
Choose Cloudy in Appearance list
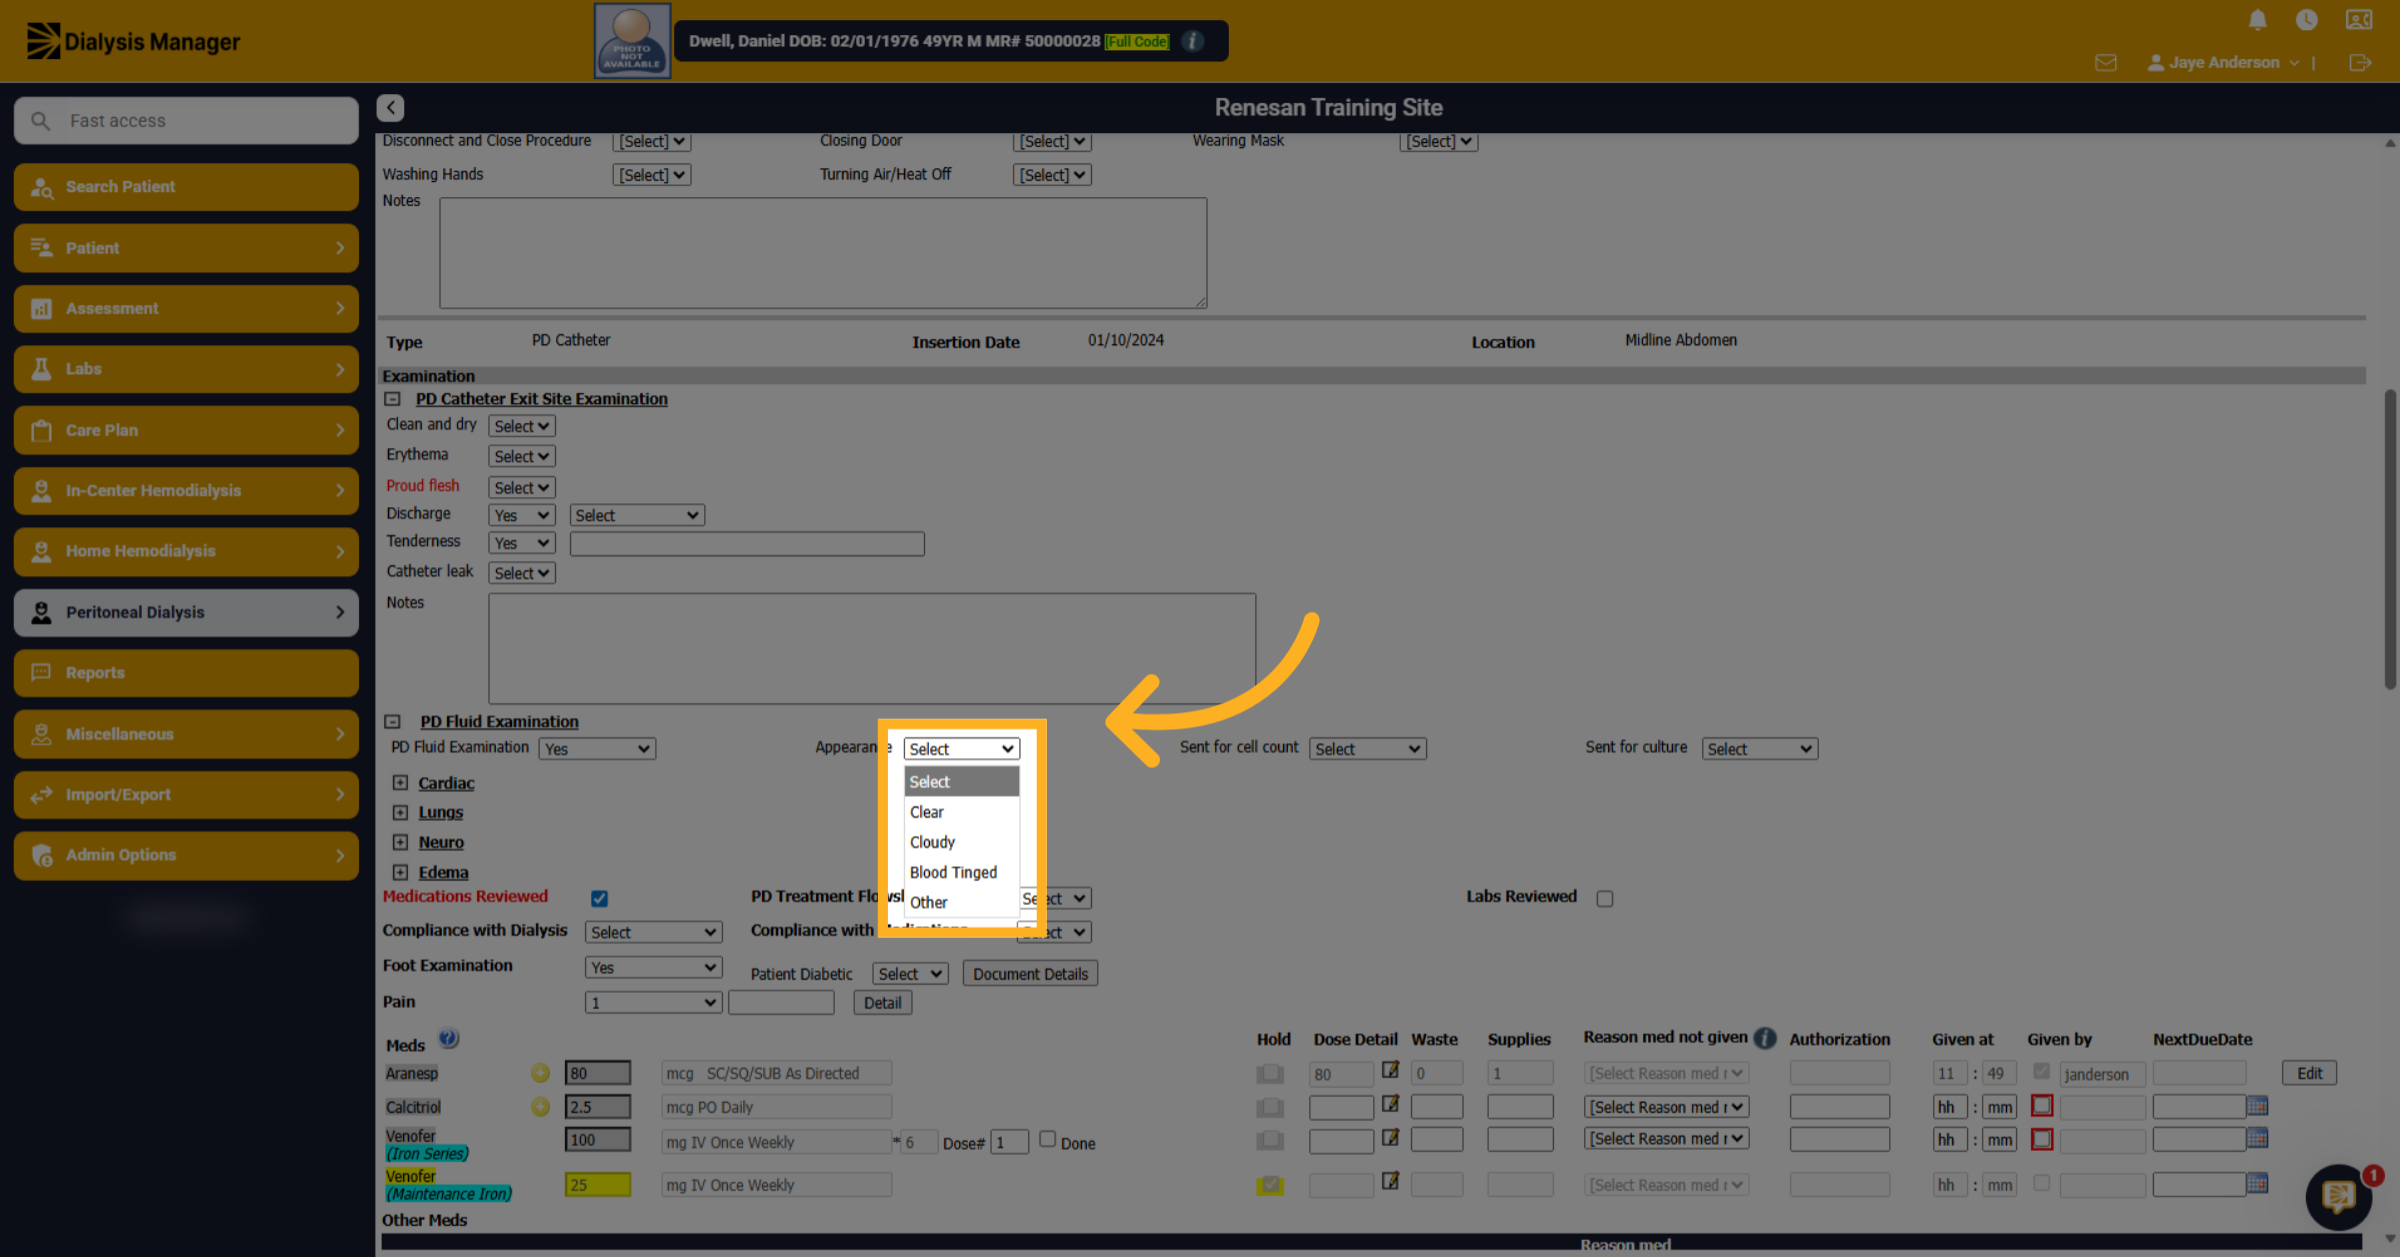coord(961,842)
